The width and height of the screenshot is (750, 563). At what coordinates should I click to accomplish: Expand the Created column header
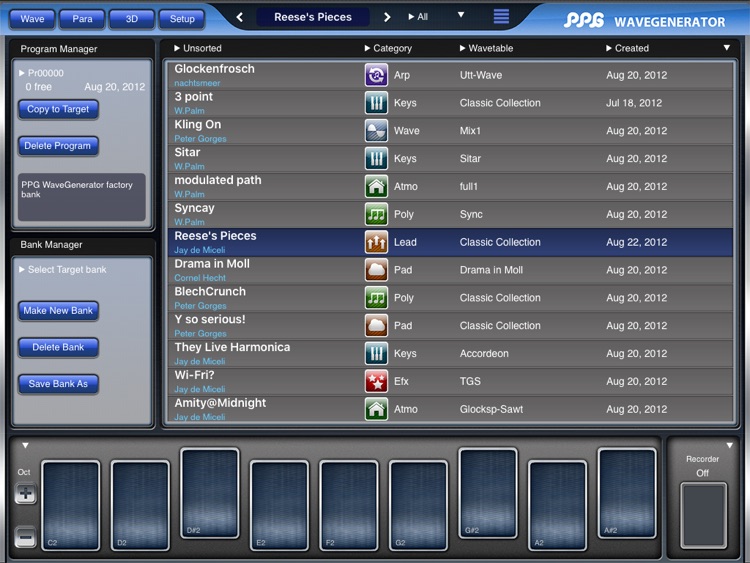(x=627, y=48)
